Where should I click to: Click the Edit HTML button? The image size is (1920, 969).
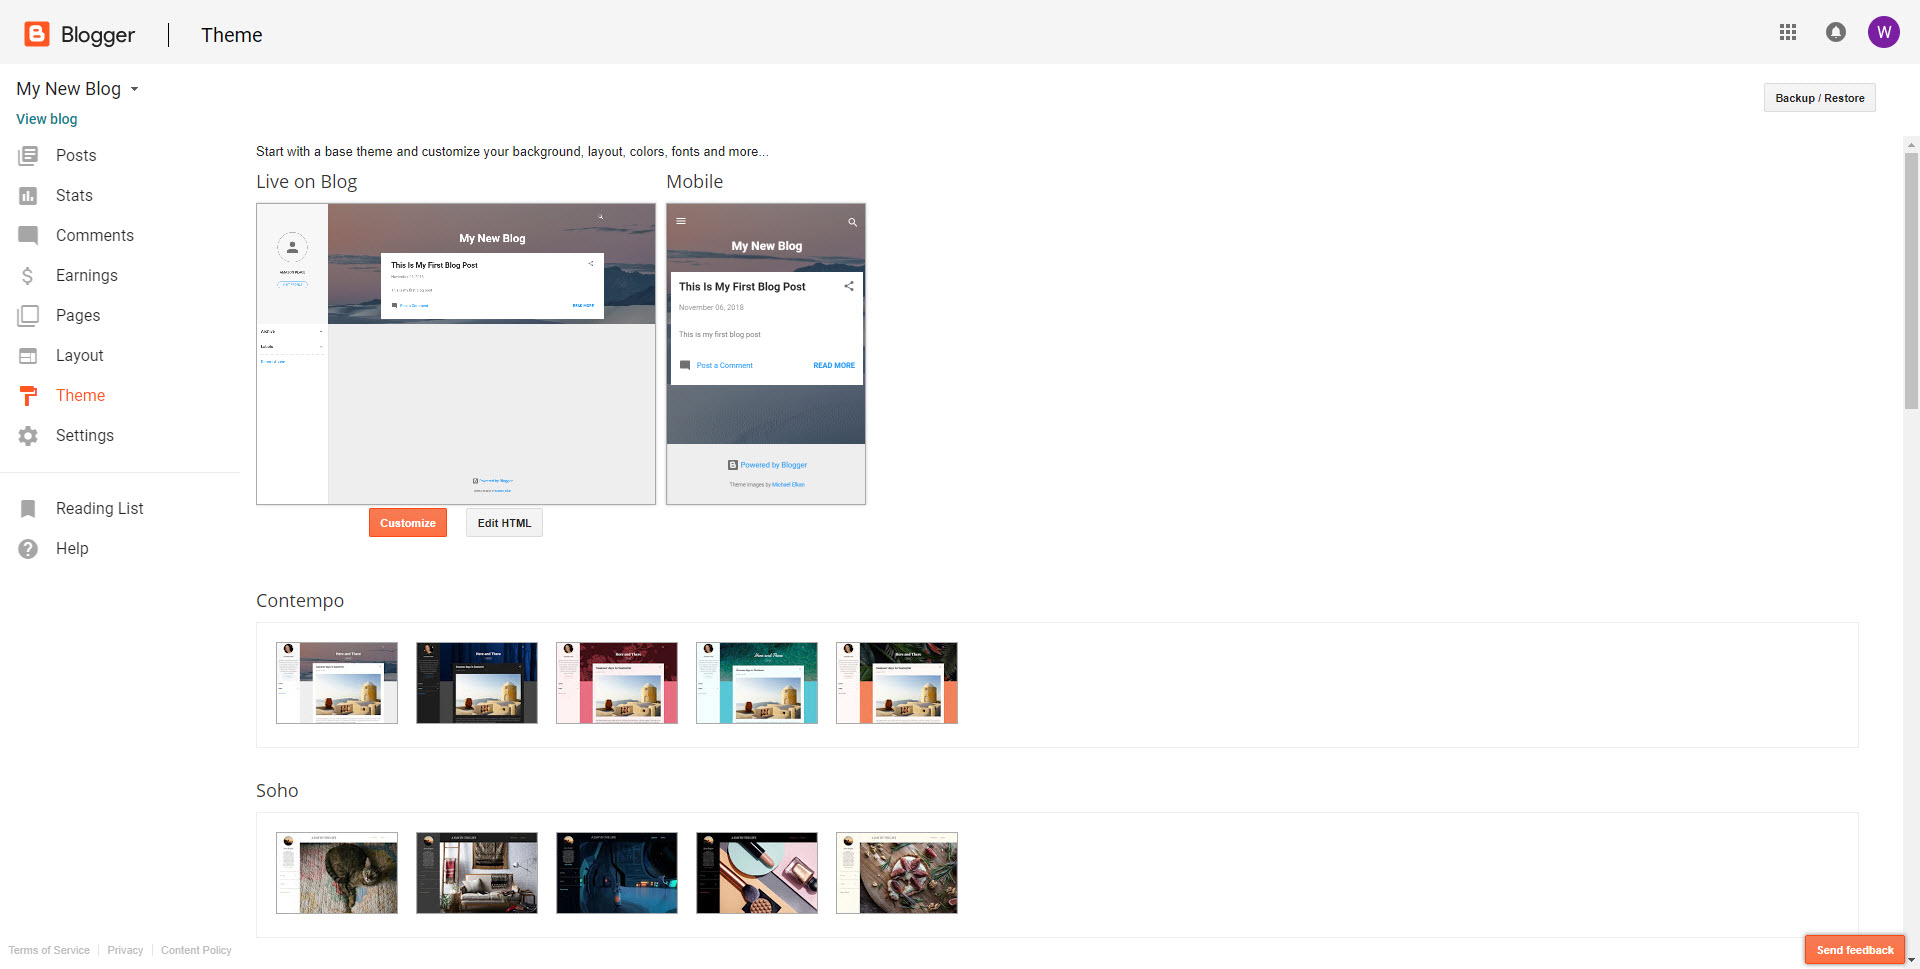pyautogui.click(x=504, y=523)
